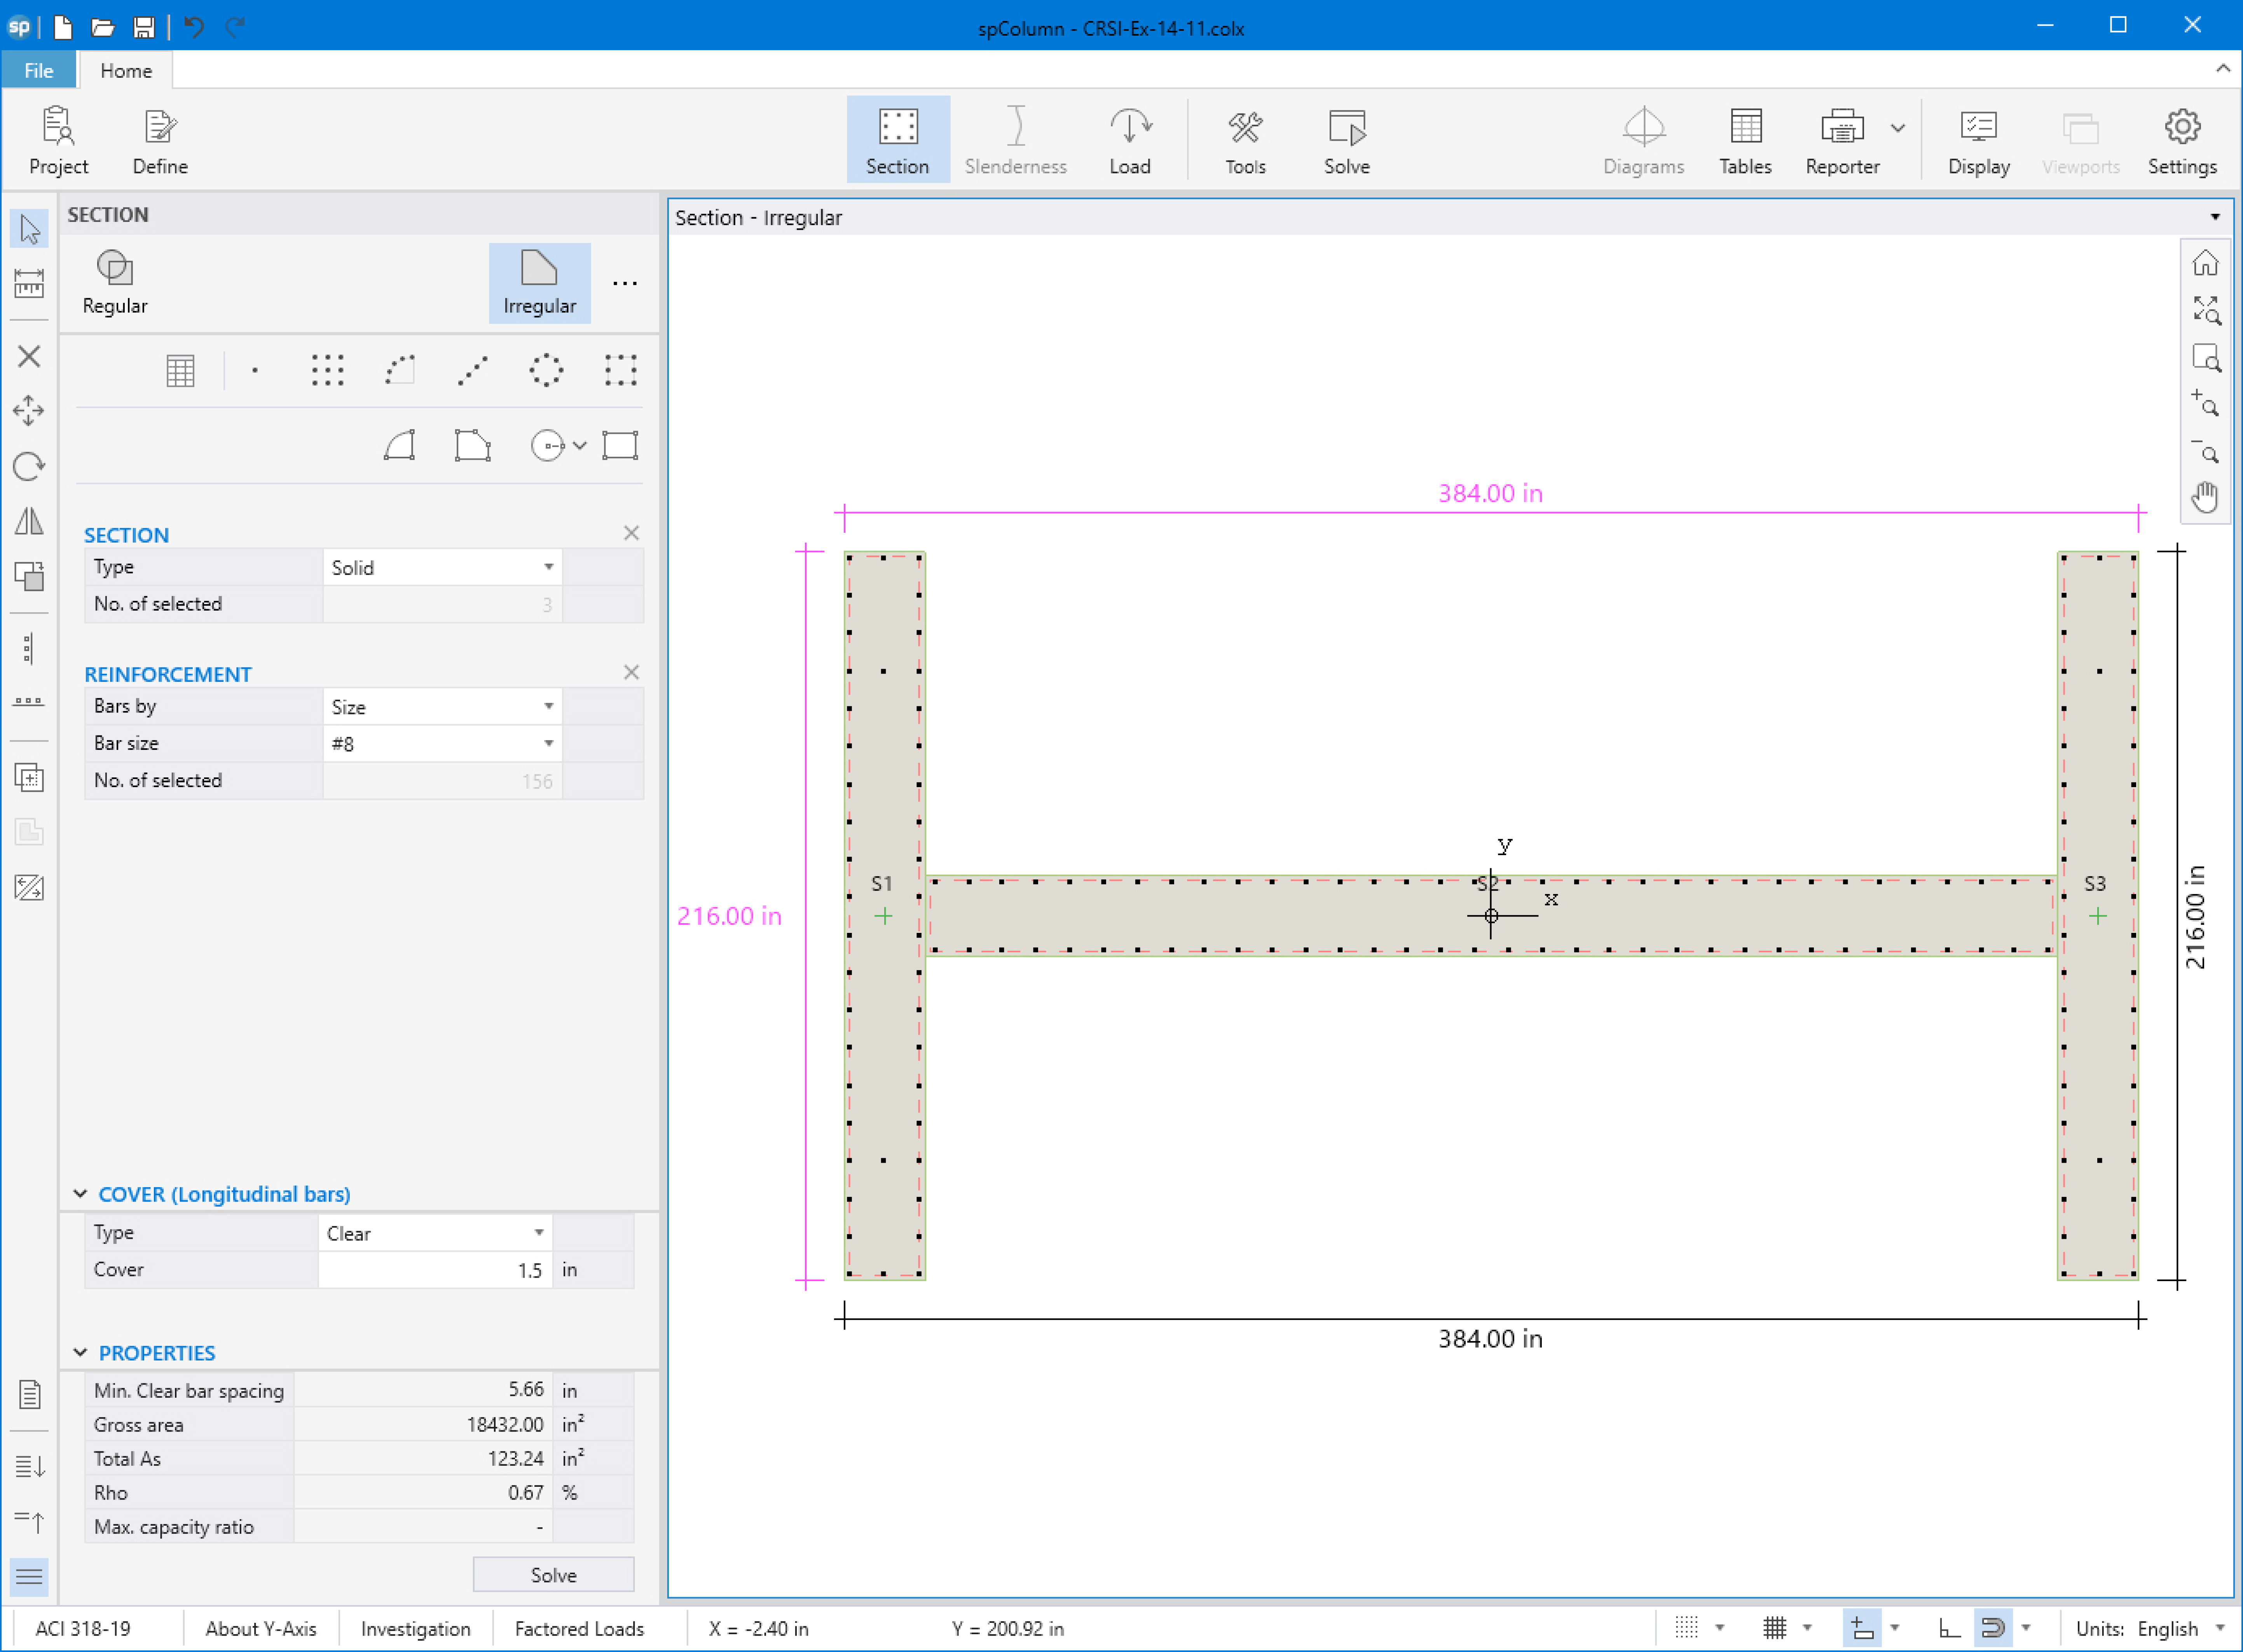Open the reinforcement table grid icon
The height and width of the screenshot is (1652, 2243).
click(180, 371)
